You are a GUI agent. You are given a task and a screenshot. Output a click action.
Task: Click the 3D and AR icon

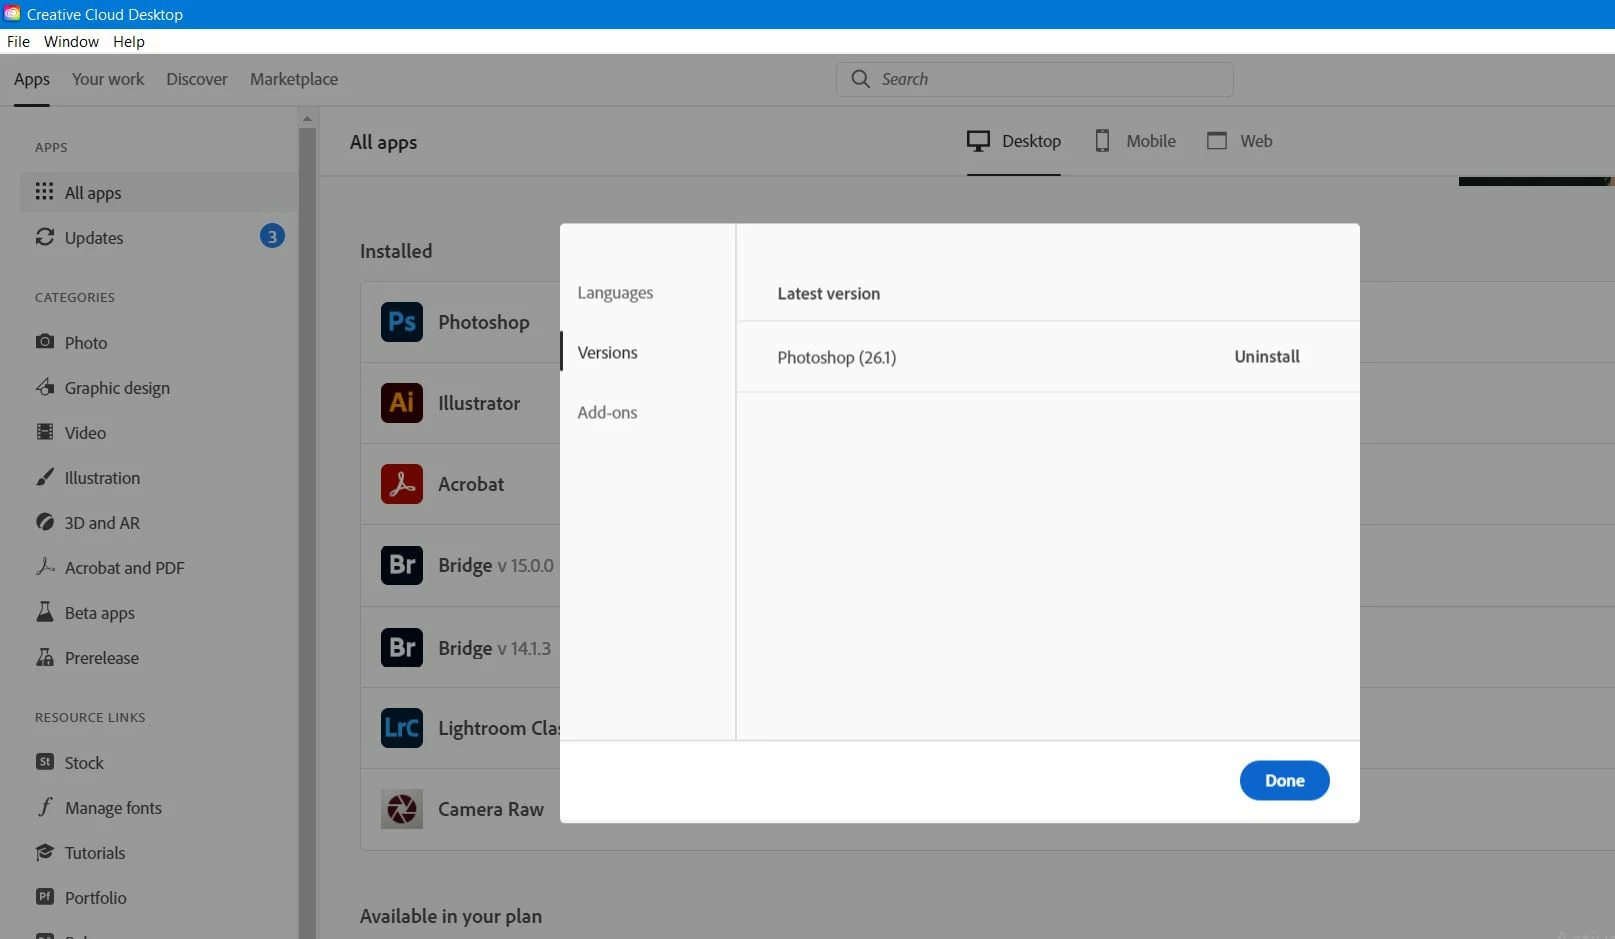(45, 522)
